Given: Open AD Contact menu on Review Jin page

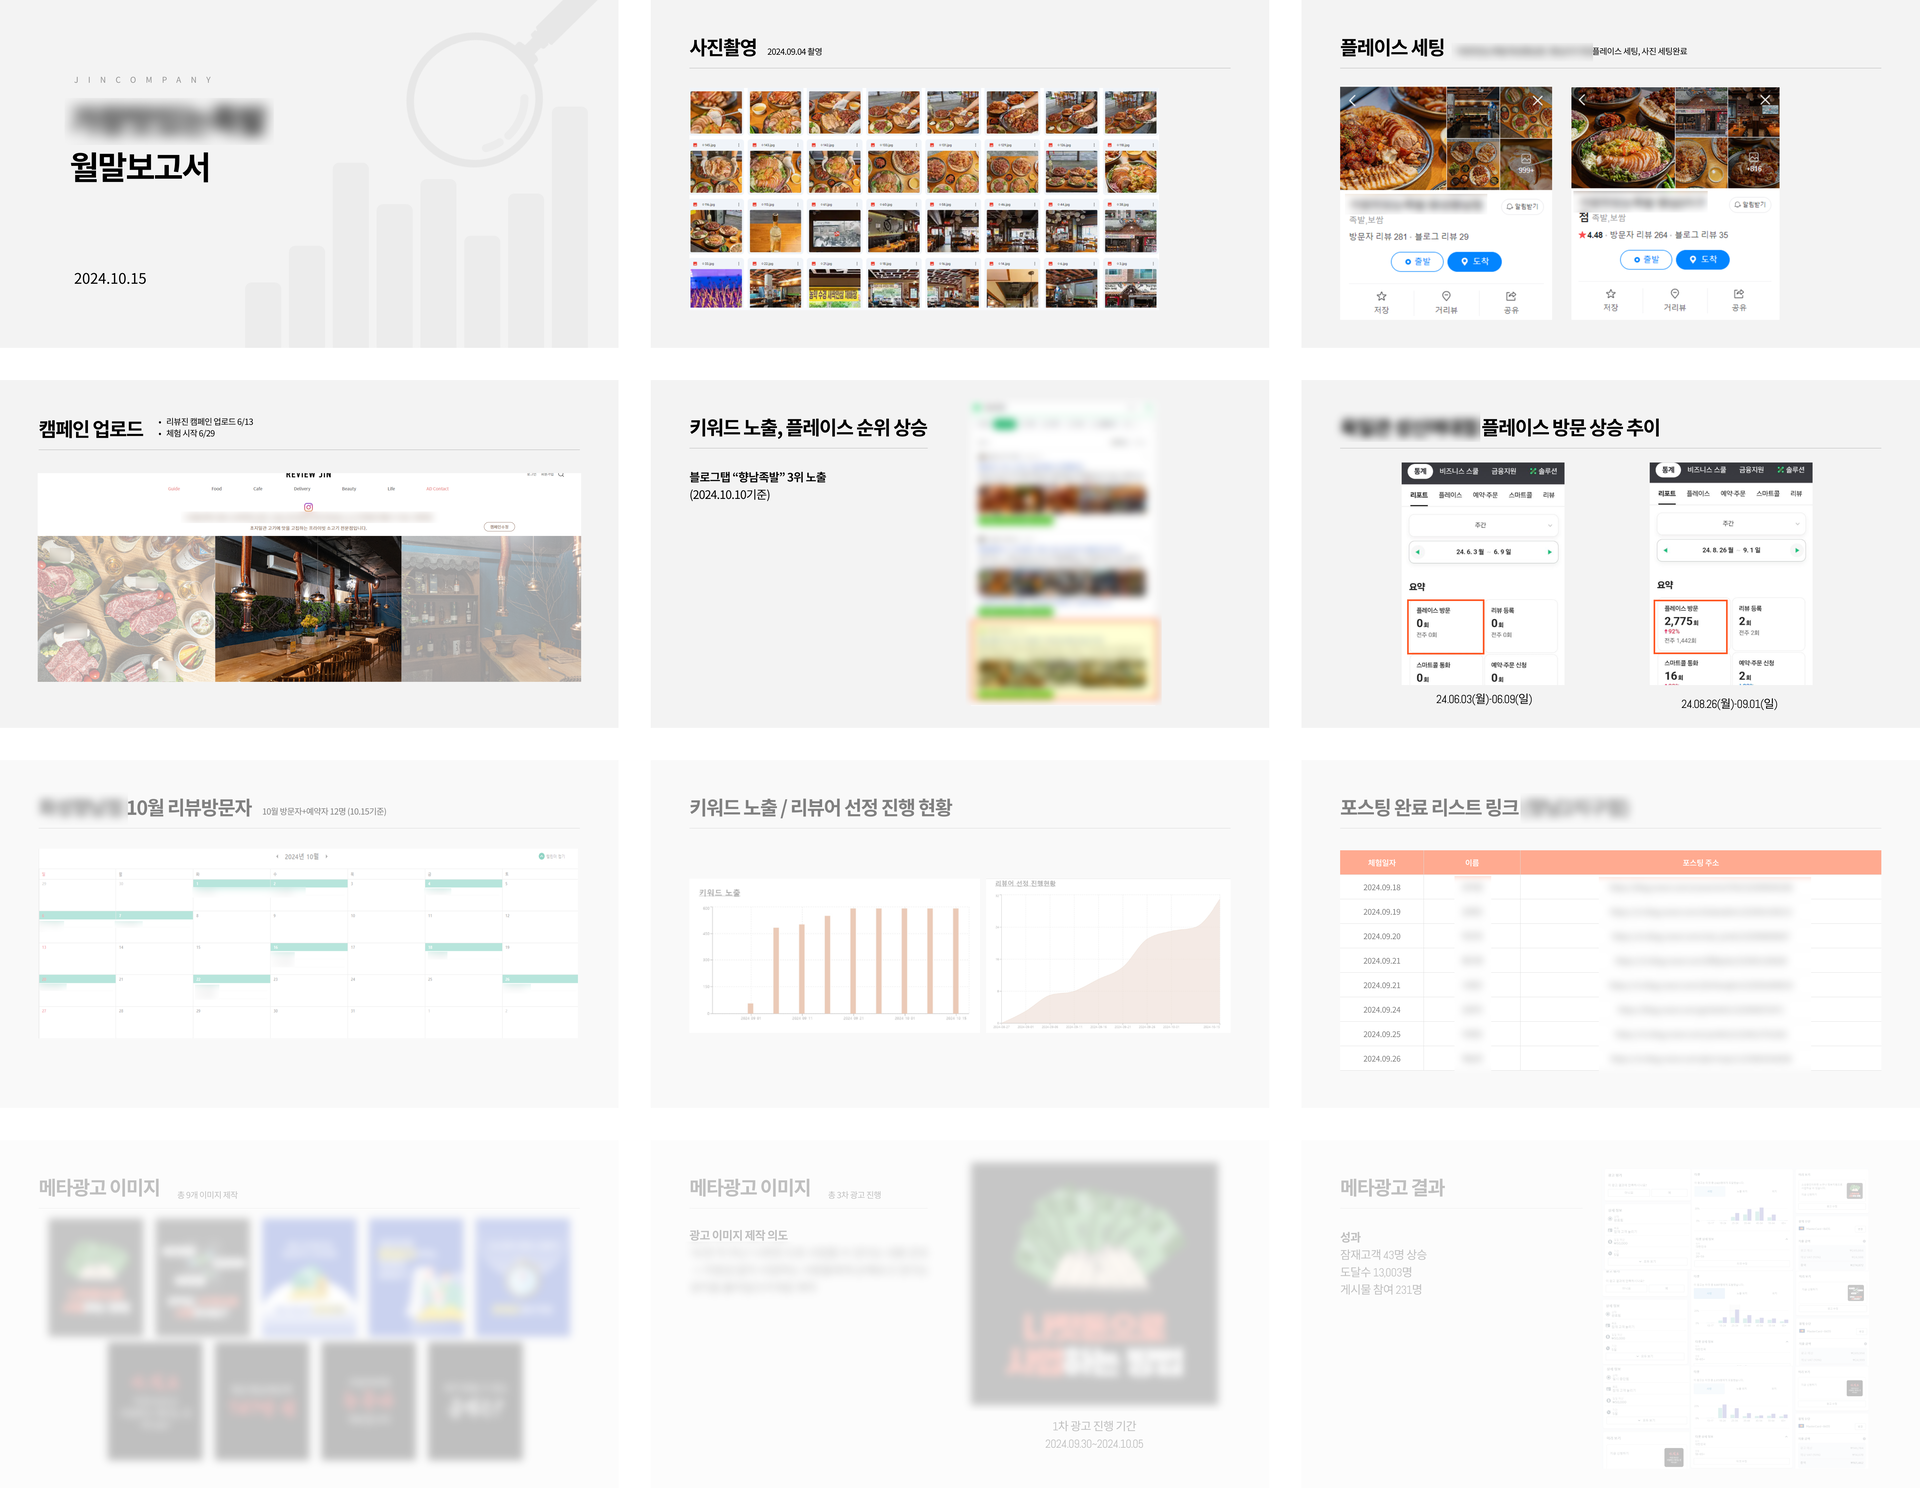Looking at the screenshot, I should [438, 489].
